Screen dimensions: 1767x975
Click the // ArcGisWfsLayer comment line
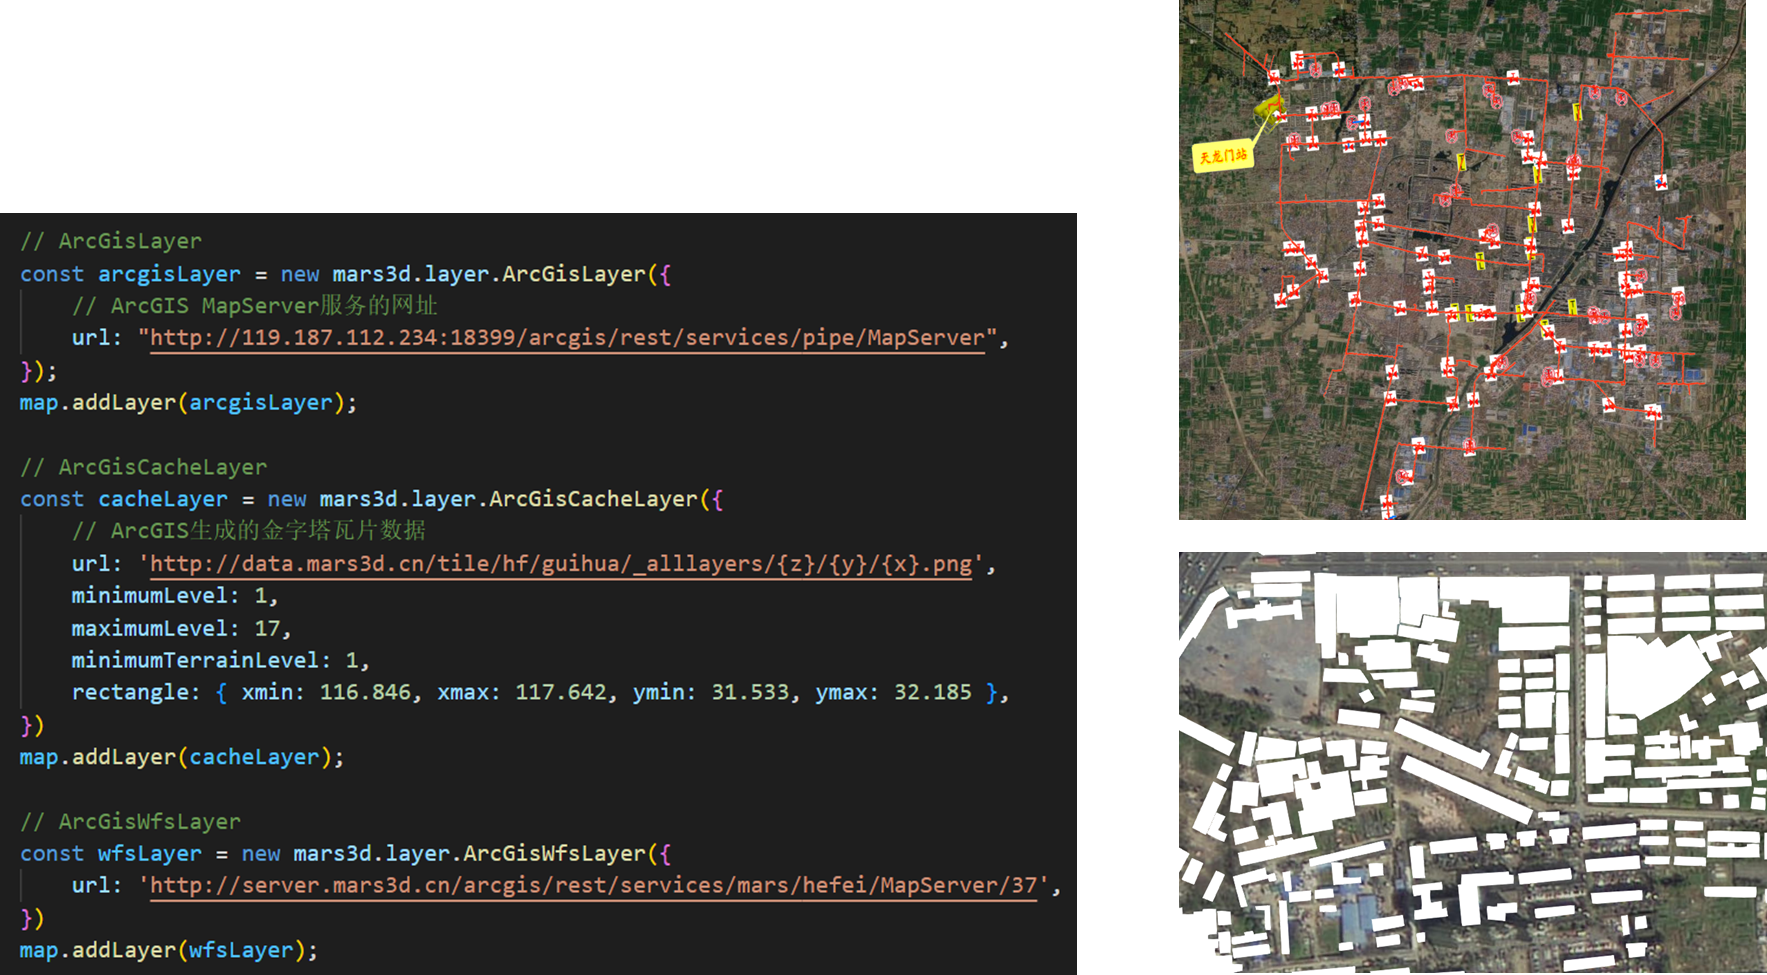click(x=130, y=822)
